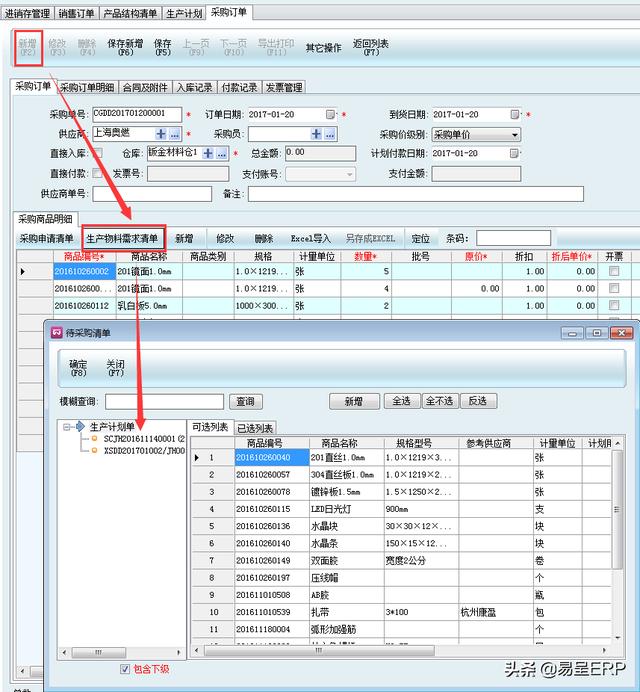Toggle the 包含下级 checkbox
Screen dimensions: 640x692
(x=124, y=669)
